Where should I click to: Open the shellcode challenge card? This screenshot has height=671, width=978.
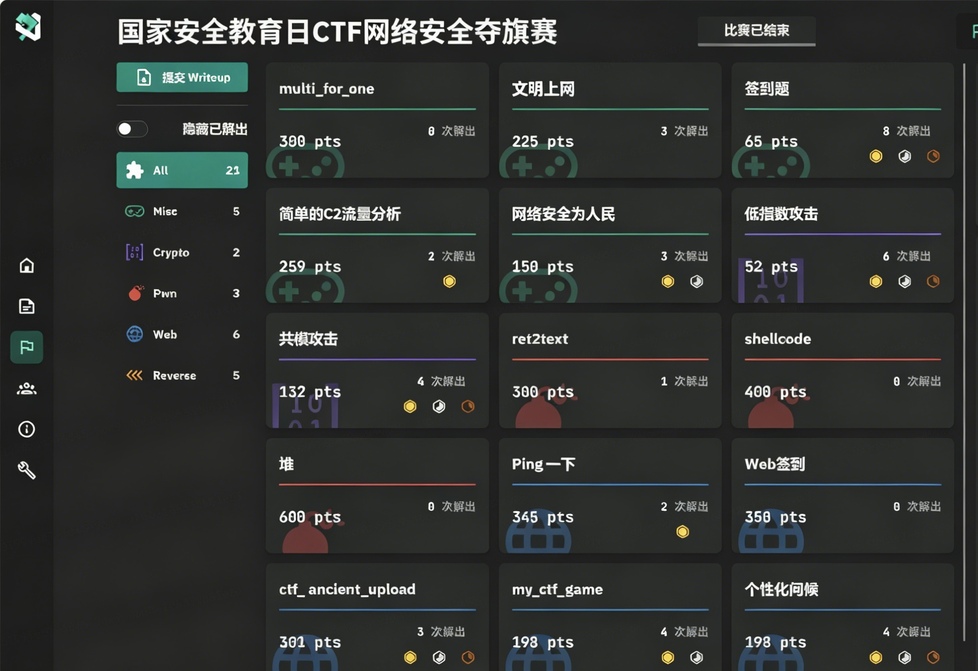pyautogui.click(x=842, y=369)
